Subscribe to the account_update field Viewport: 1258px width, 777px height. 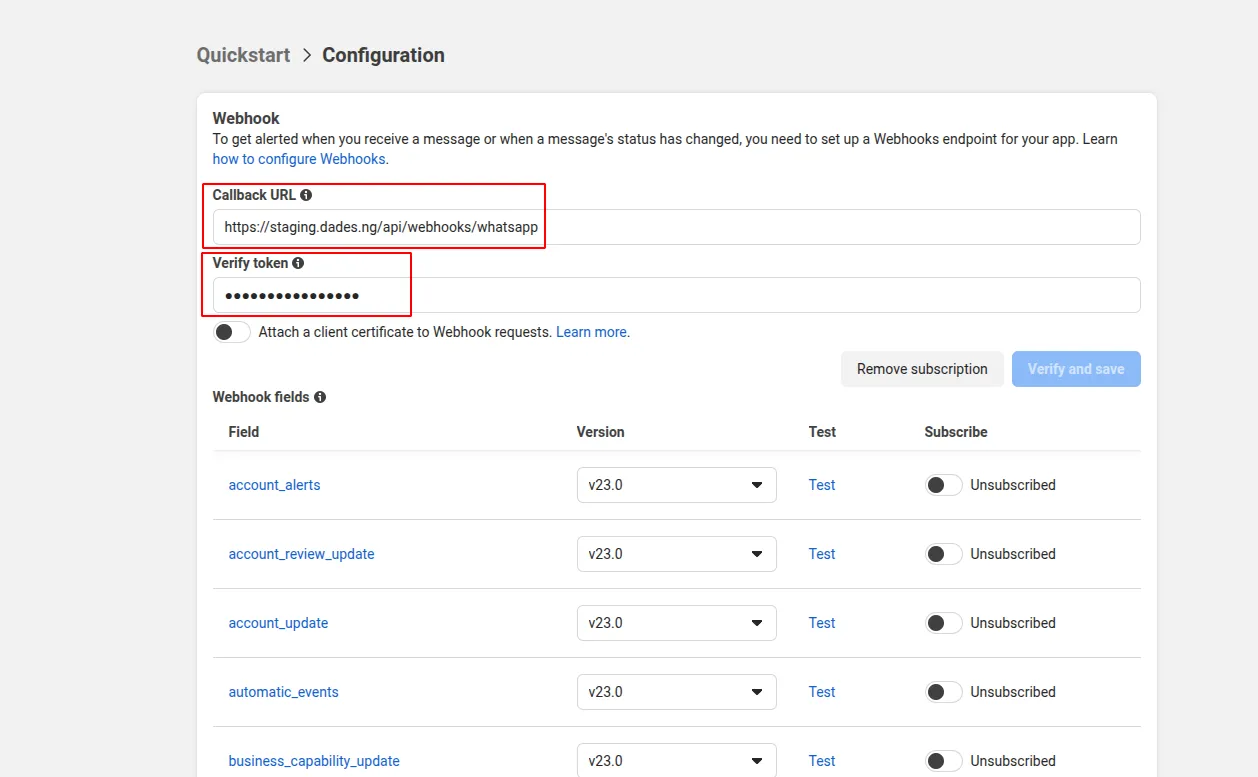coord(943,623)
